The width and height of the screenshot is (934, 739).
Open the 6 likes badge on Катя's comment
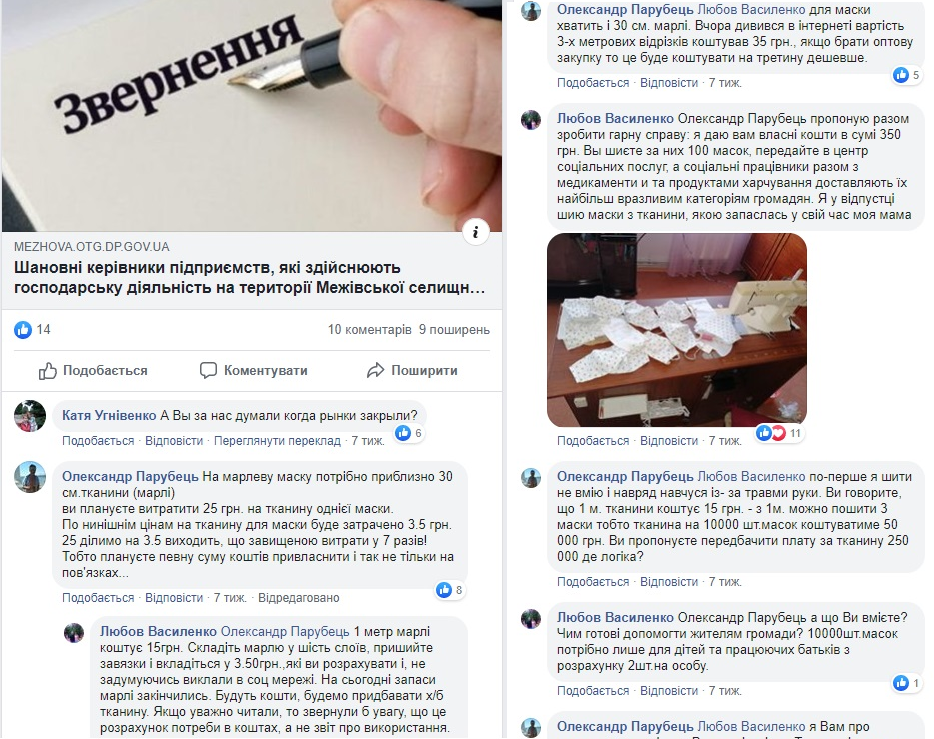409,433
